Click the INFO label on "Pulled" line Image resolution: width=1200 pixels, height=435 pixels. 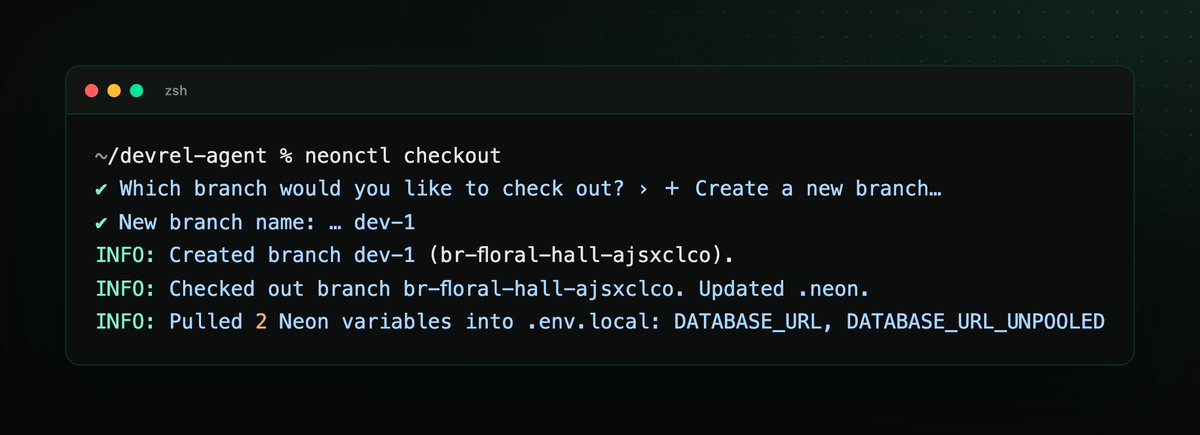pos(126,321)
